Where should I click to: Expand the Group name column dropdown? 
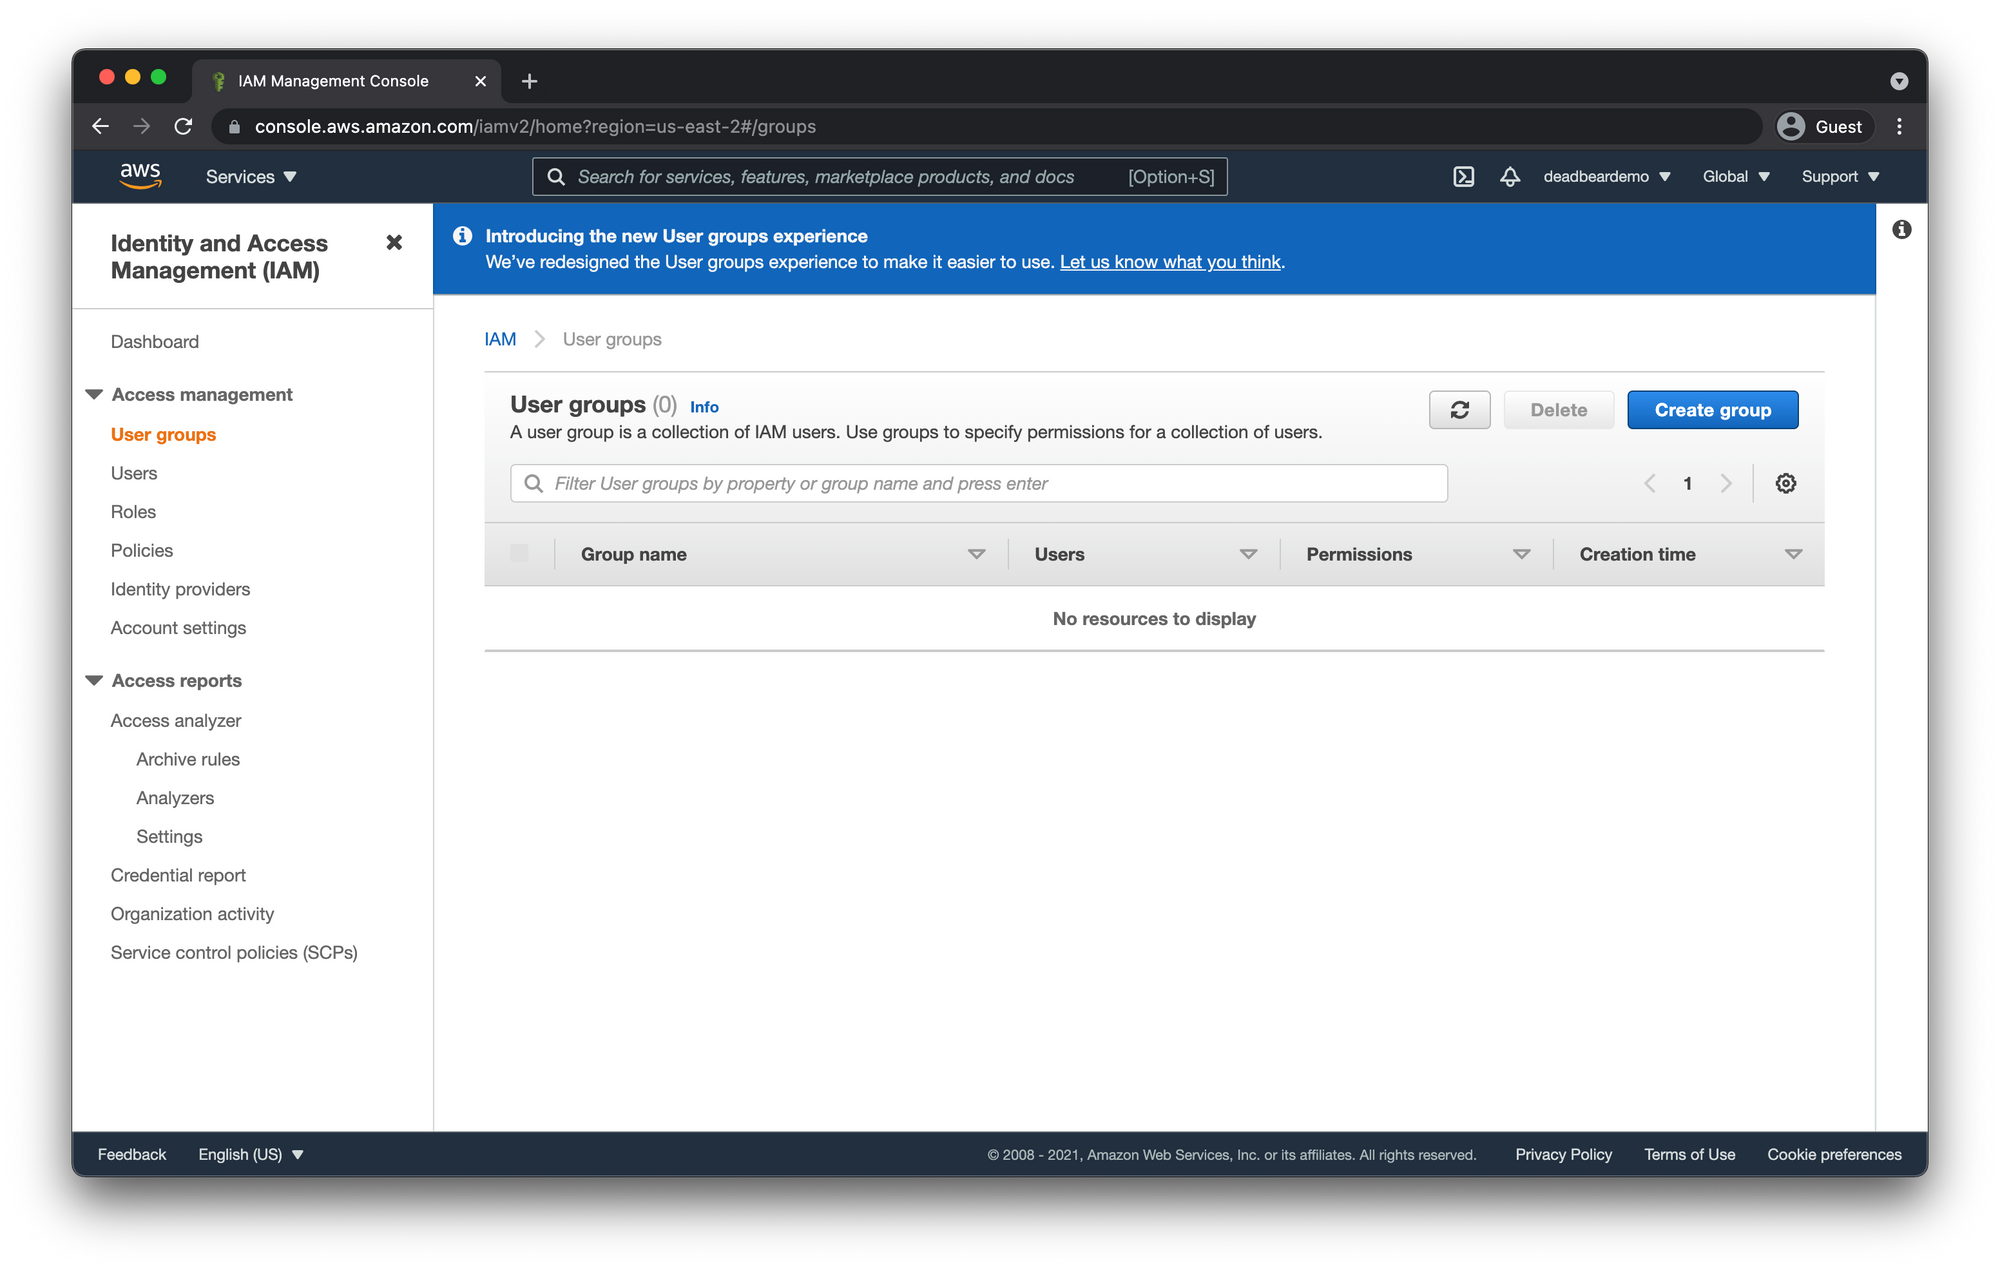click(x=977, y=554)
